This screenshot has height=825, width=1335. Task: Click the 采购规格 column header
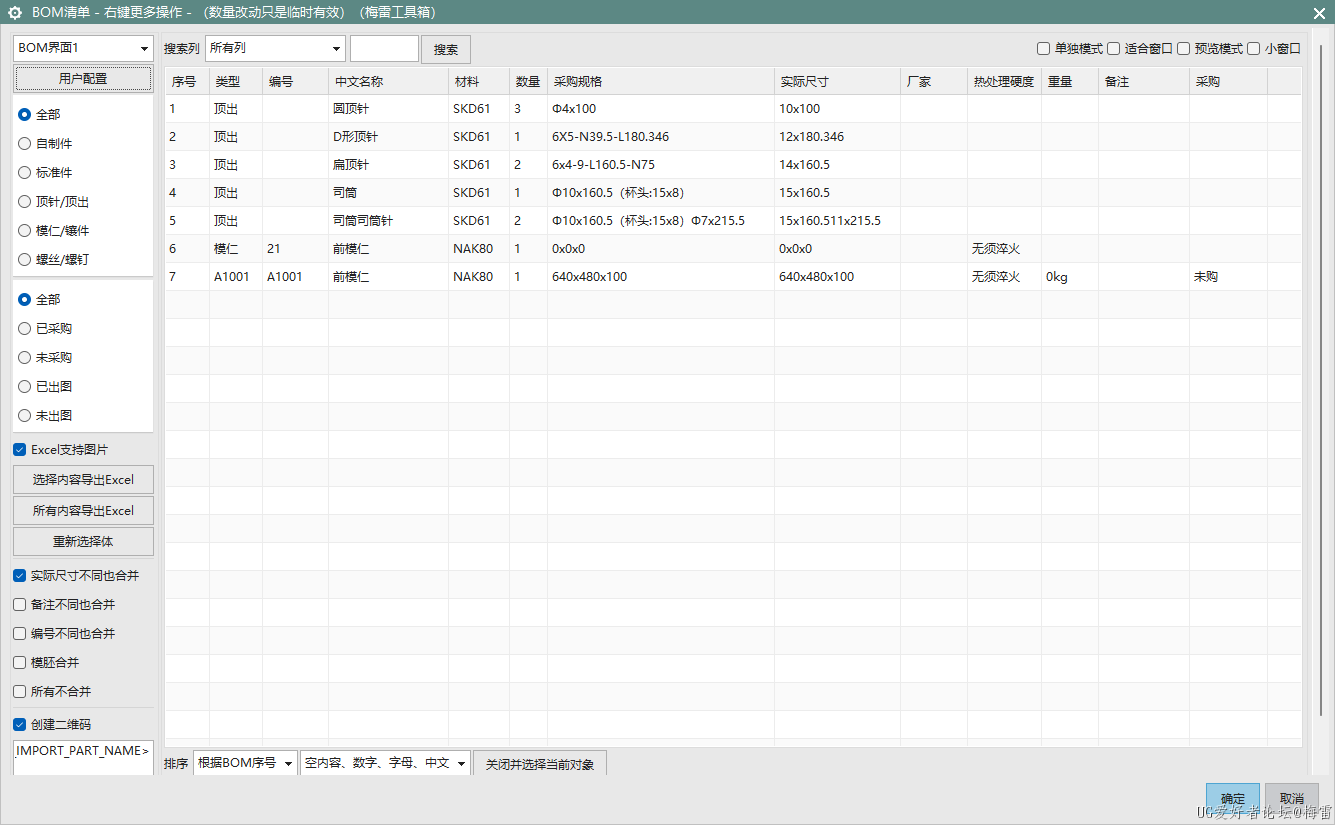(x=661, y=82)
